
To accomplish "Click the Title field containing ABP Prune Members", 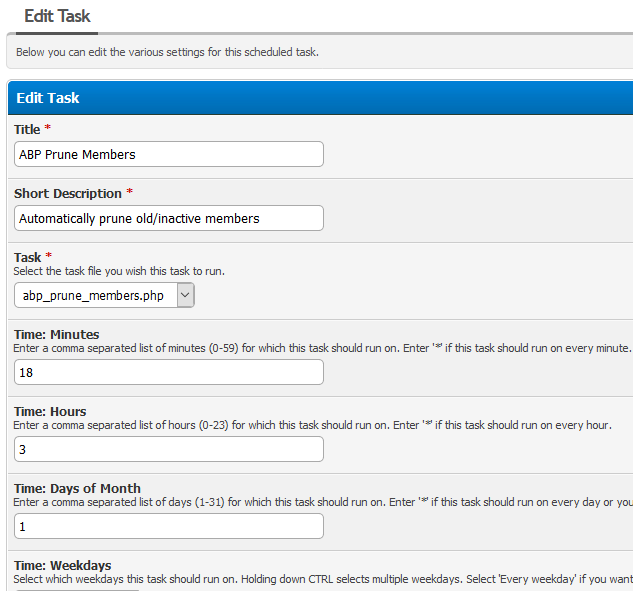I will coord(169,154).
